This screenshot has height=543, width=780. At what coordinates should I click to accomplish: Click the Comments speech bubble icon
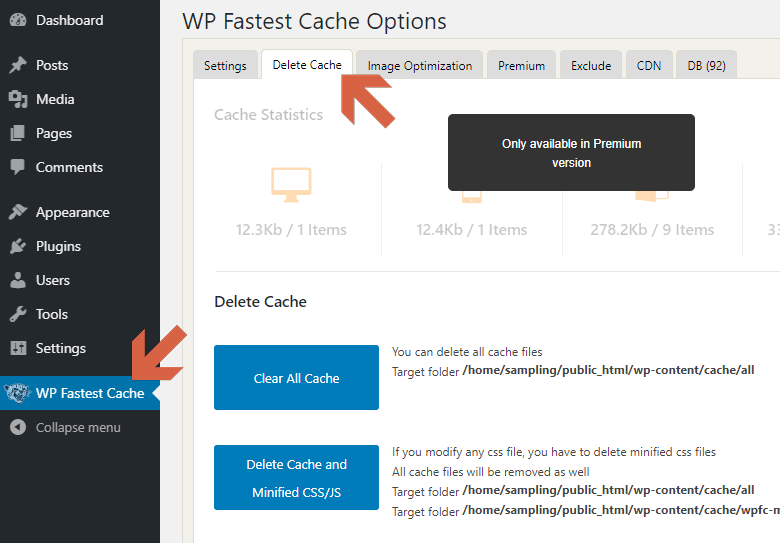[18, 167]
